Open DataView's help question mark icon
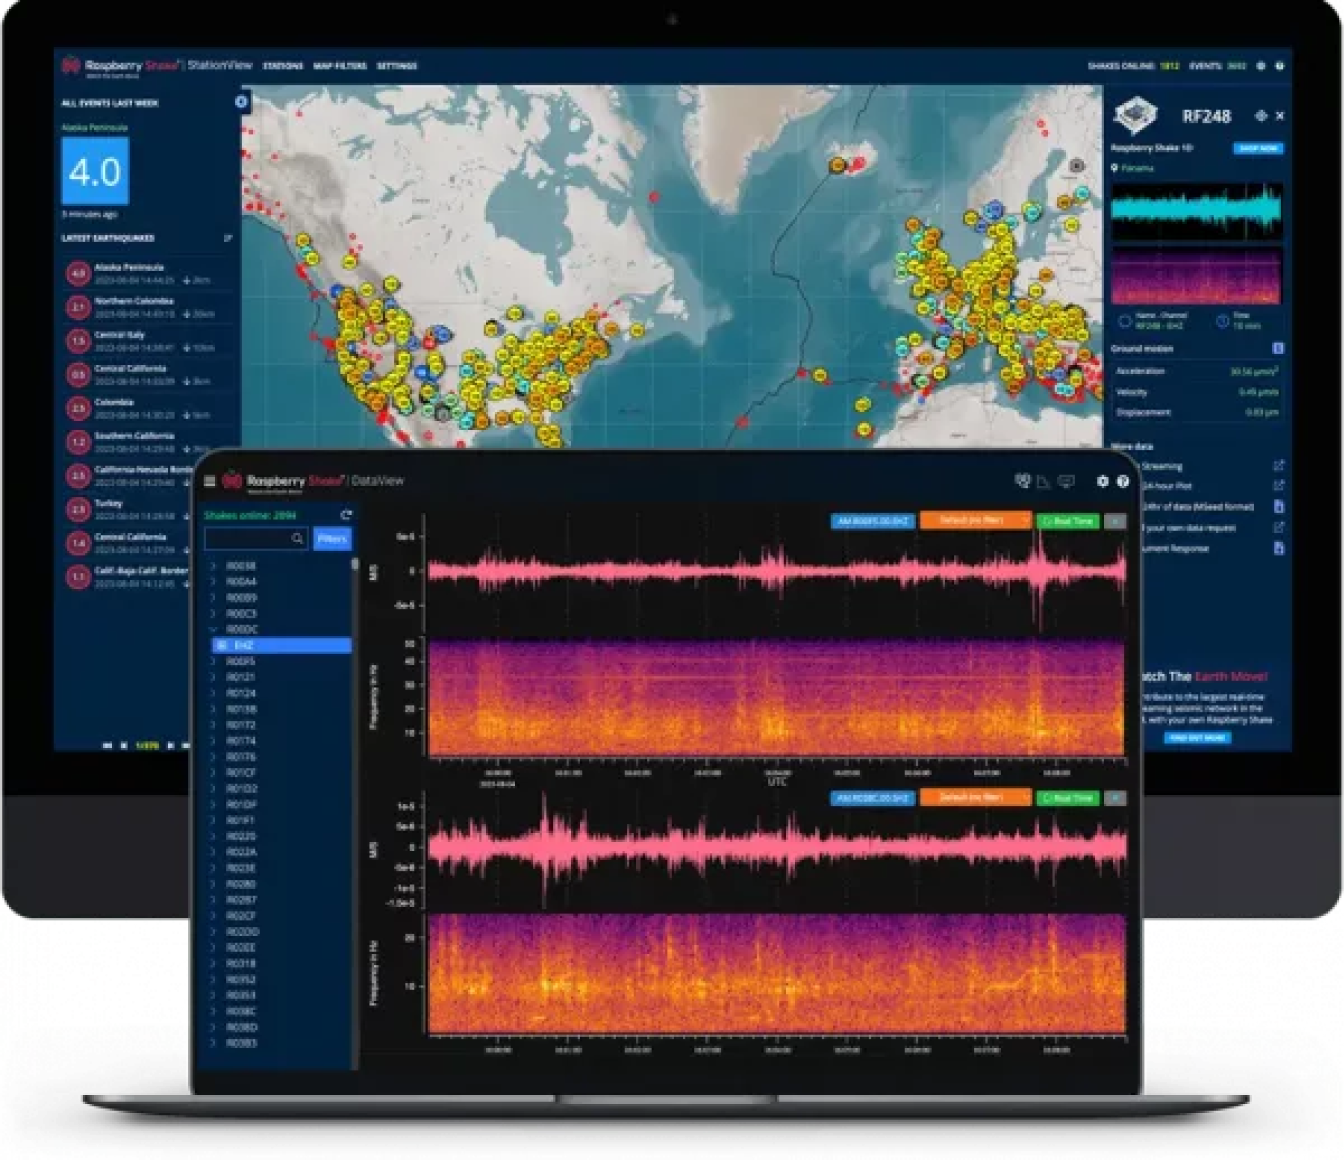 1122,481
